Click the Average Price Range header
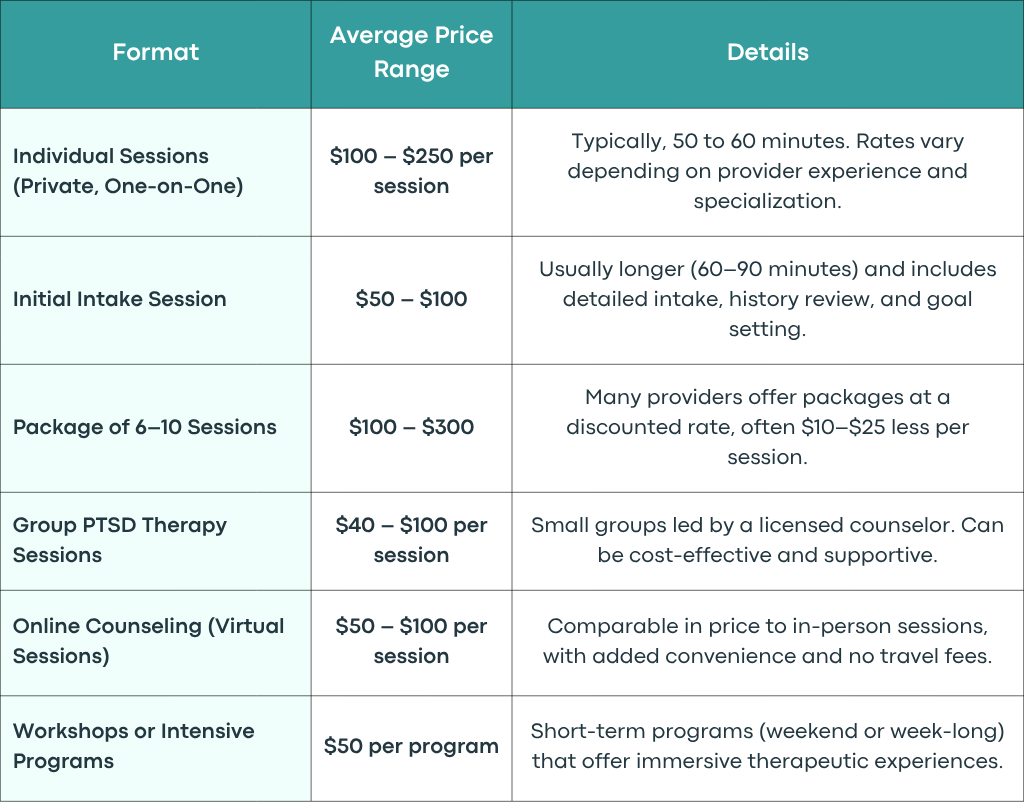Screen dimensions: 1024x802 tap(411, 52)
